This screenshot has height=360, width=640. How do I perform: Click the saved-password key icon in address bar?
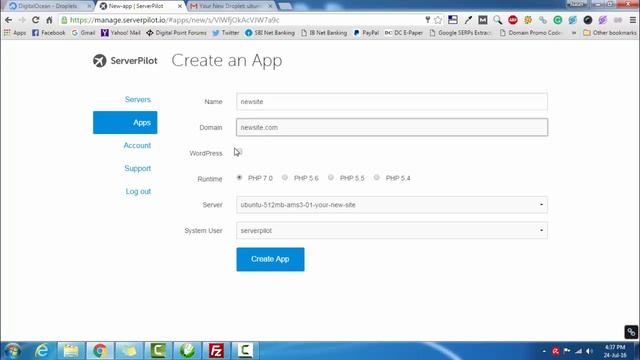pyautogui.click(x=427, y=20)
